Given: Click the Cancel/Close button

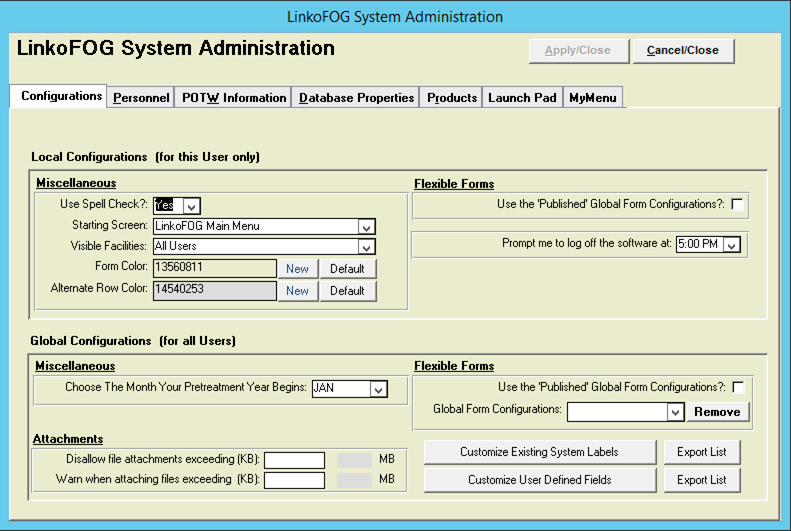Looking at the screenshot, I should 683,50.
